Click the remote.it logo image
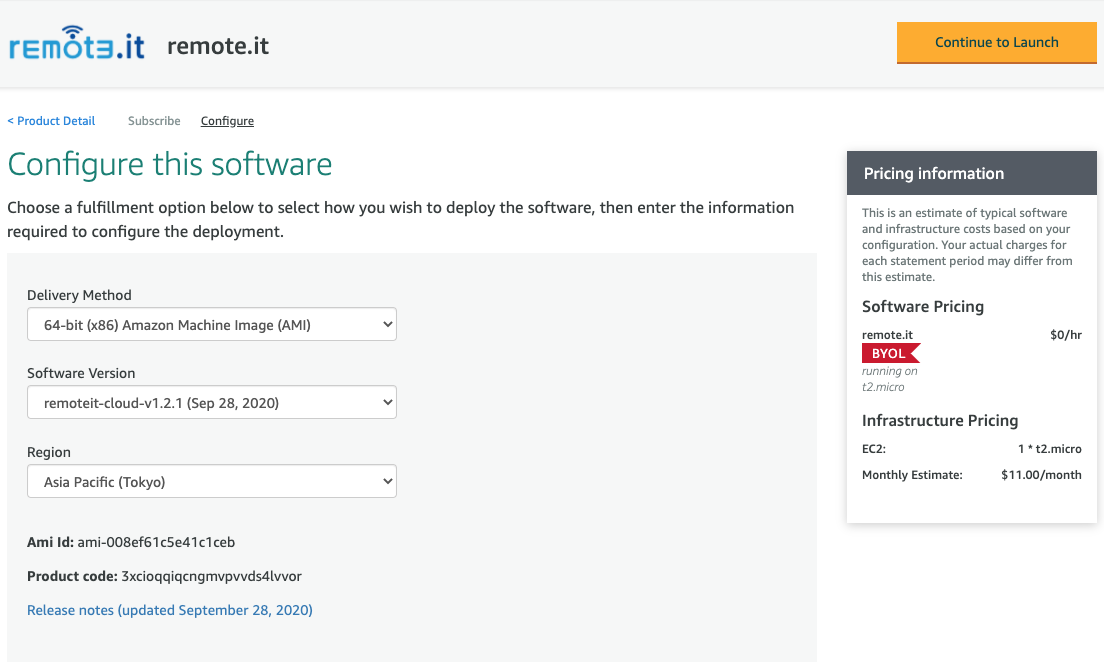The width and height of the screenshot is (1104, 671). (77, 44)
